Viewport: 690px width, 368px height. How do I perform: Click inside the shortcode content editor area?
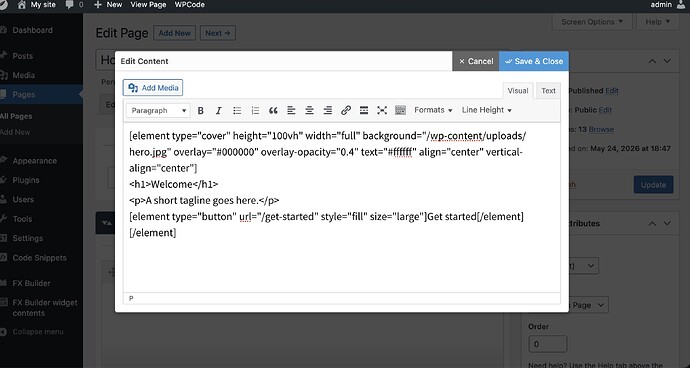(341, 207)
